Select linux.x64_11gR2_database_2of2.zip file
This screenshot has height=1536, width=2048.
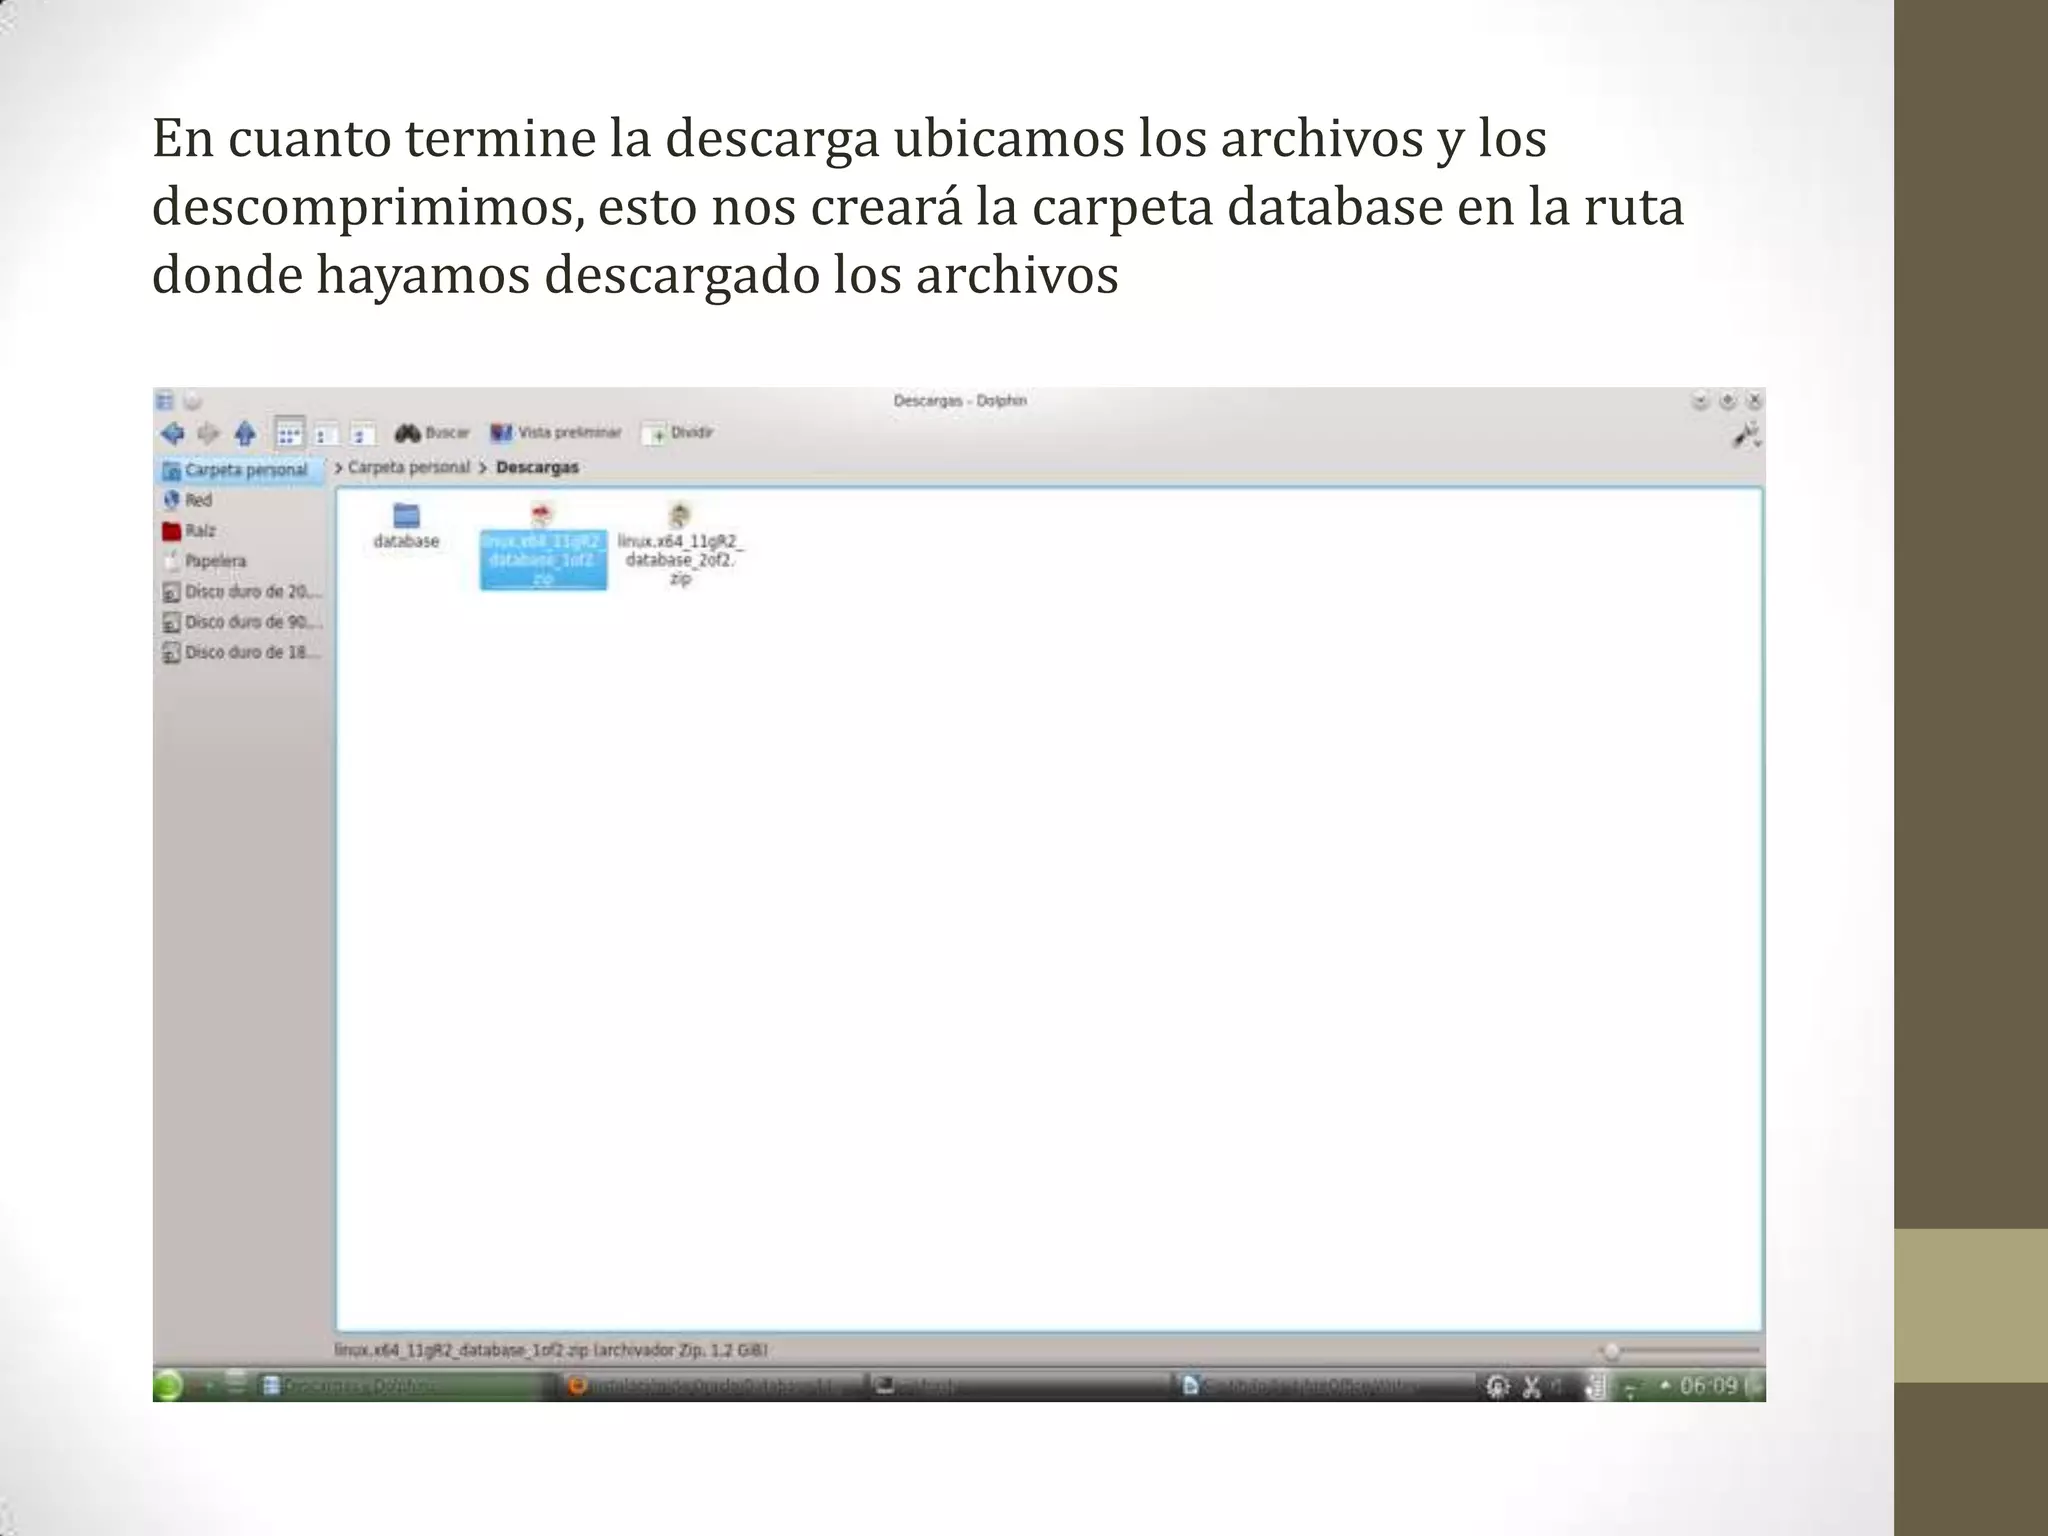point(680,545)
